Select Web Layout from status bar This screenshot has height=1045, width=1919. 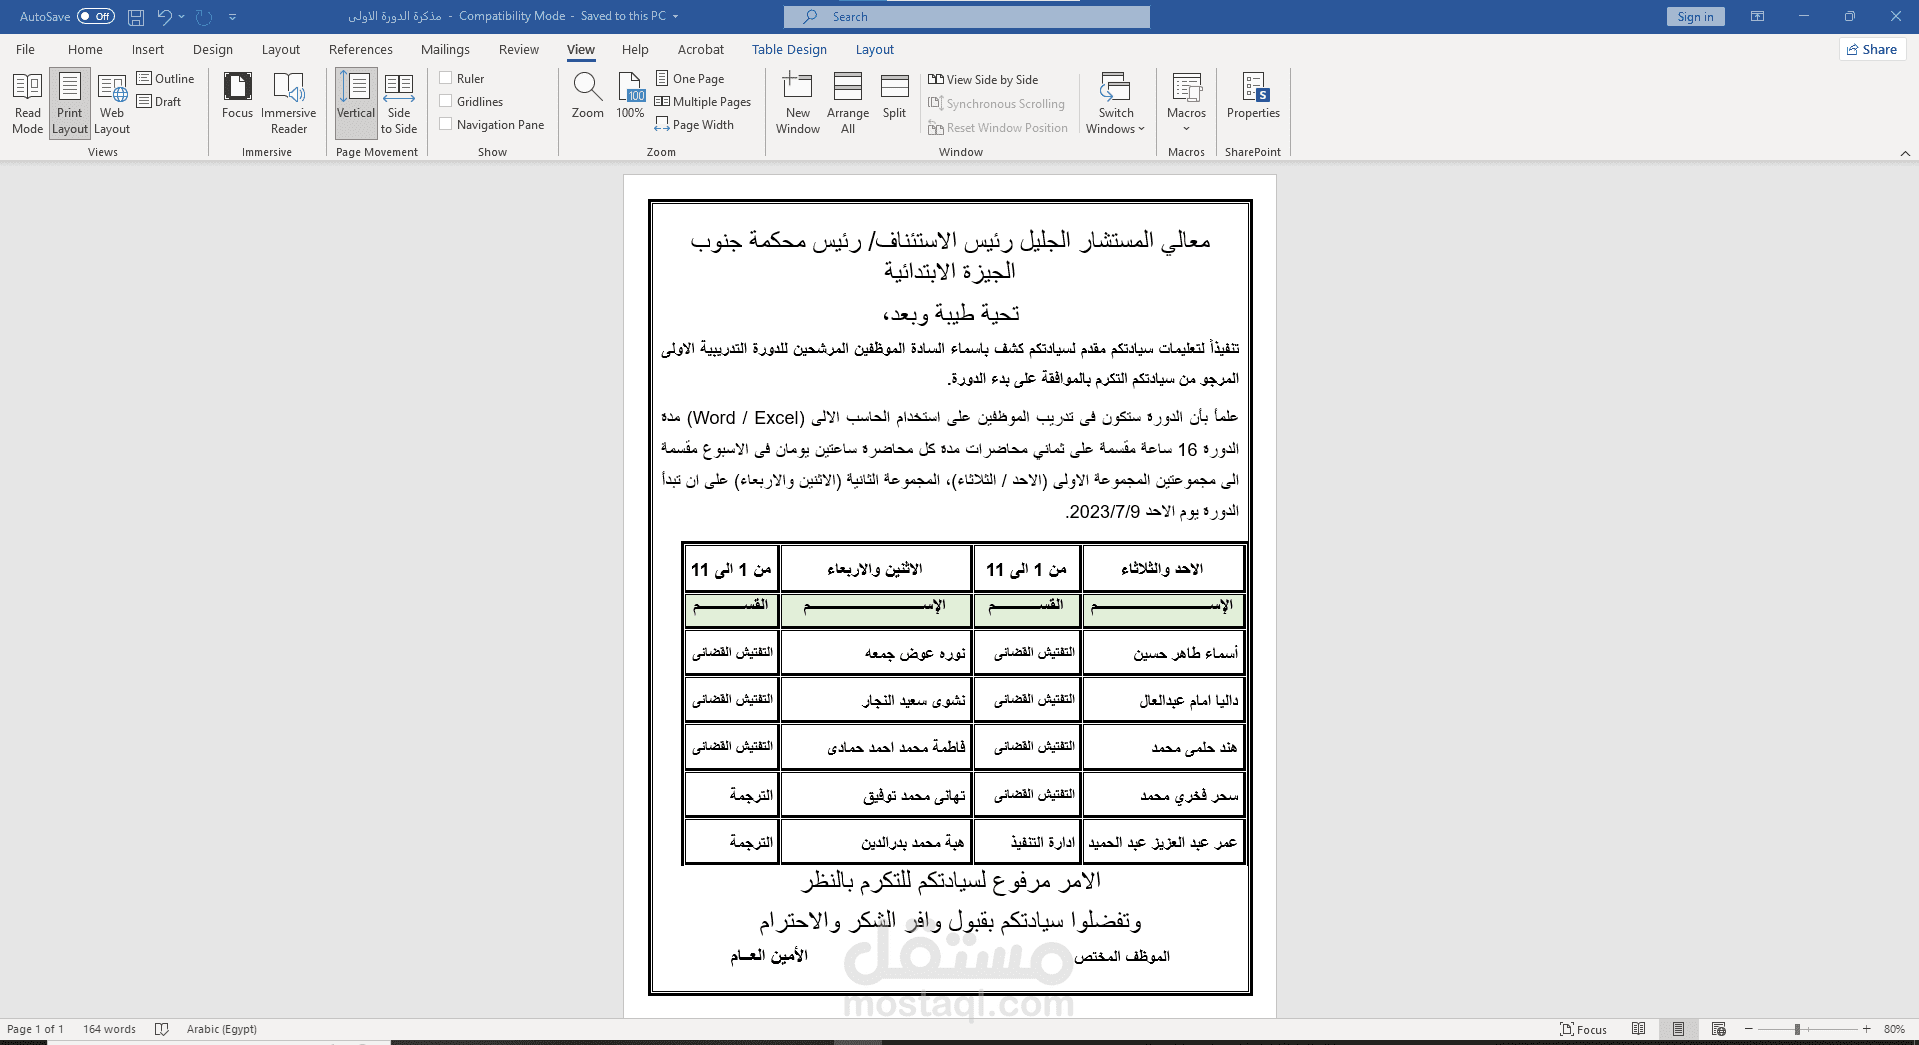click(1718, 1029)
